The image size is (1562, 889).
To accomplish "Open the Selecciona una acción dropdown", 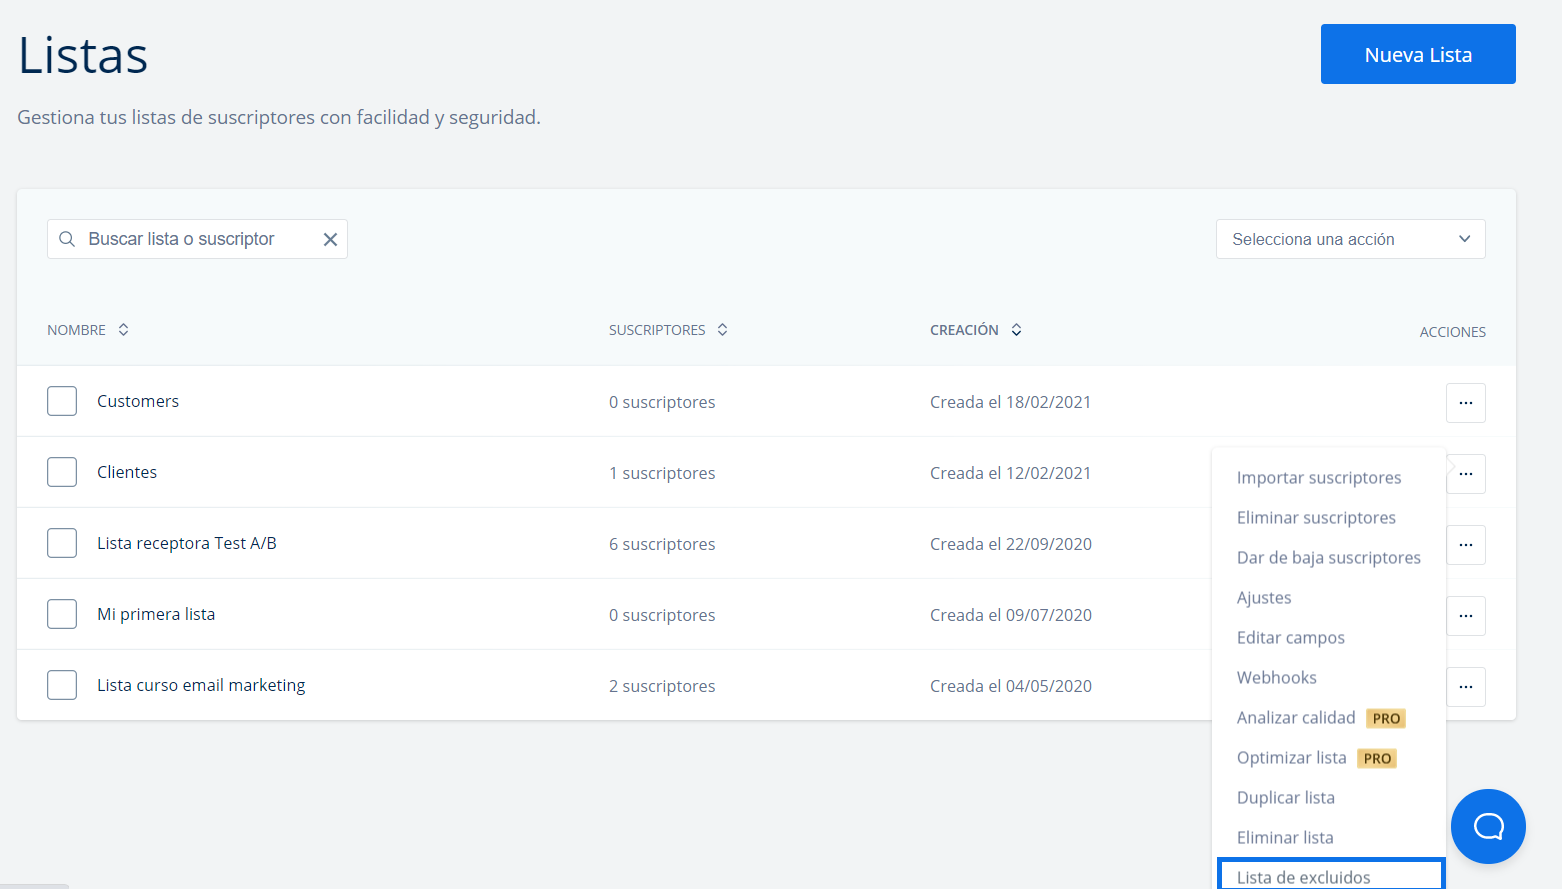I will click(1350, 239).
